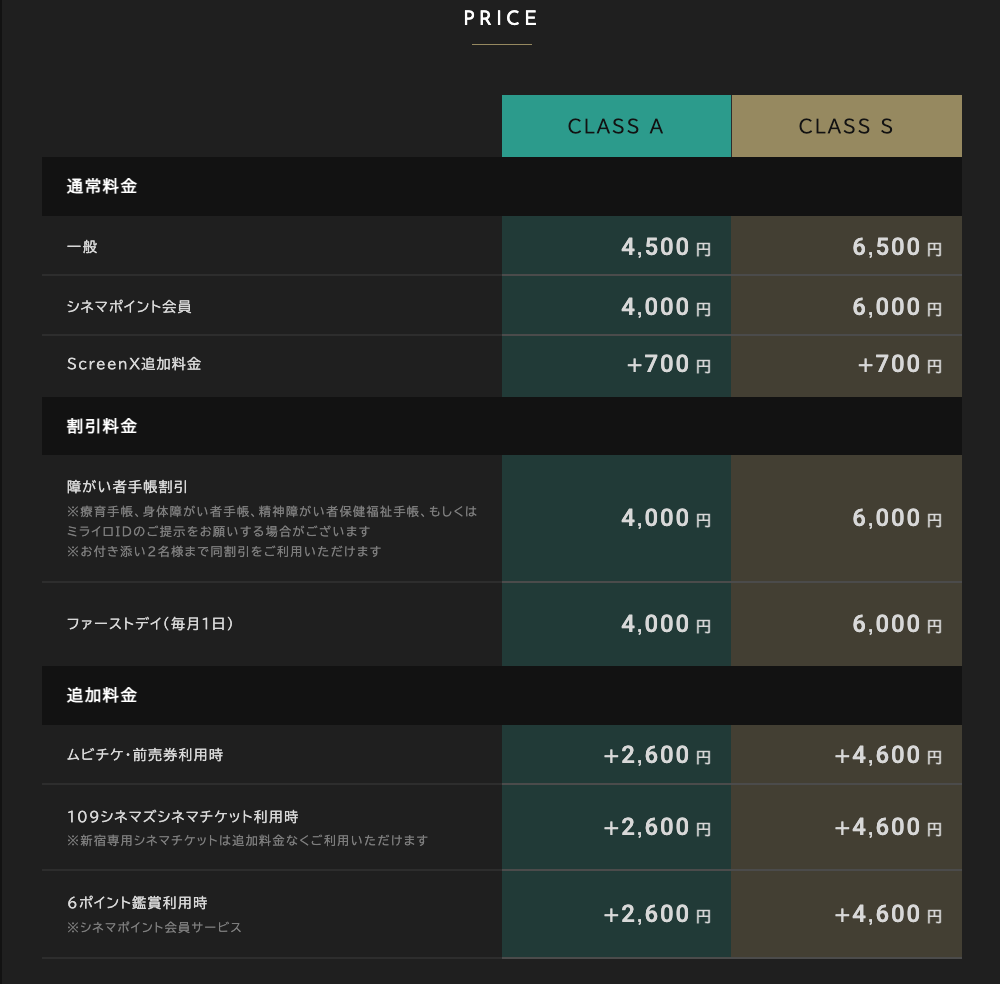Click the ムビチケ・前売券利用時 row label
The image size is (1000, 984).
tap(145, 755)
